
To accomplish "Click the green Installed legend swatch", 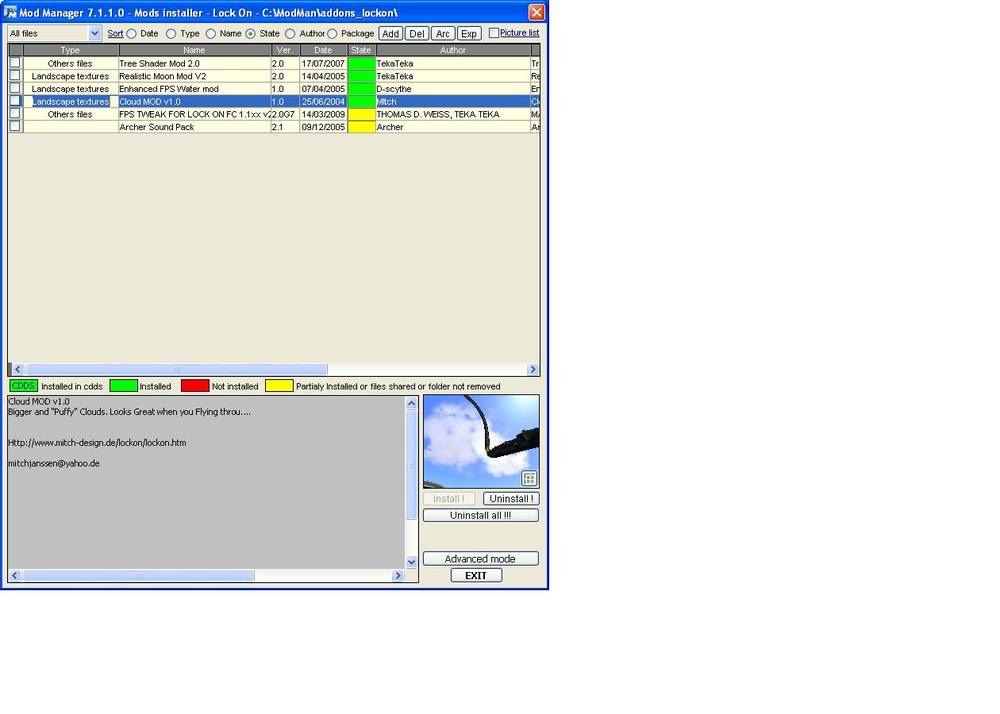I will (124, 386).
